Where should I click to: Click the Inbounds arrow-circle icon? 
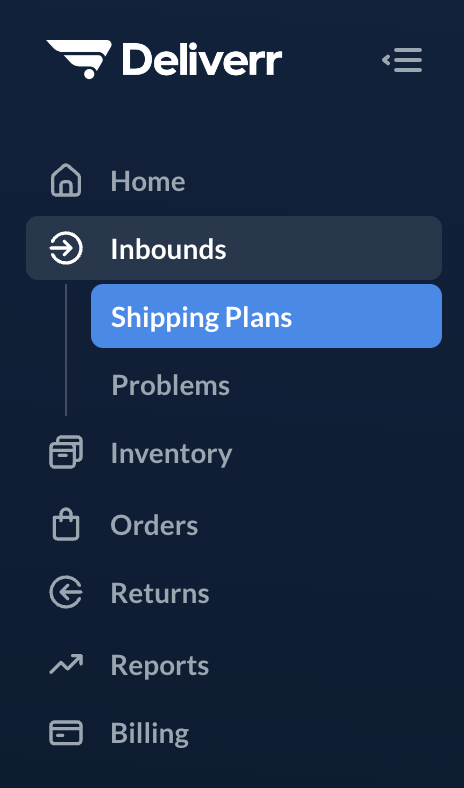pyautogui.click(x=66, y=248)
